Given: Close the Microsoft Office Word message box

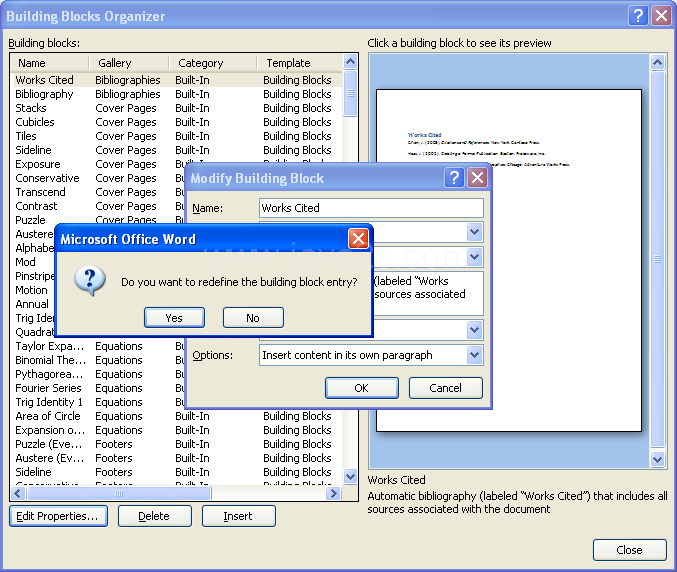Looking at the screenshot, I should [358, 238].
